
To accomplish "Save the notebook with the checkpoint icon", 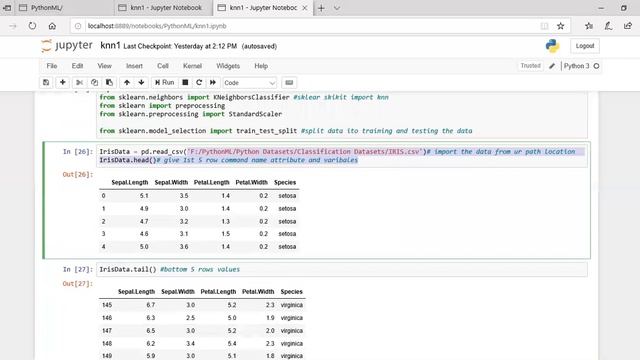I will click(x=46, y=82).
